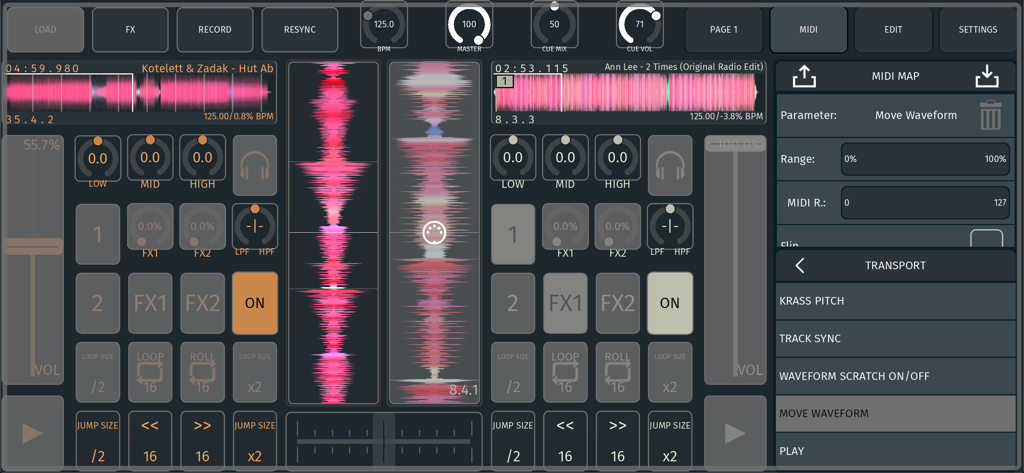Image resolution: width=1024 pixels, height=473 pixels.
Task: Open the MIDI tab
Action: (x=808, y=30)
